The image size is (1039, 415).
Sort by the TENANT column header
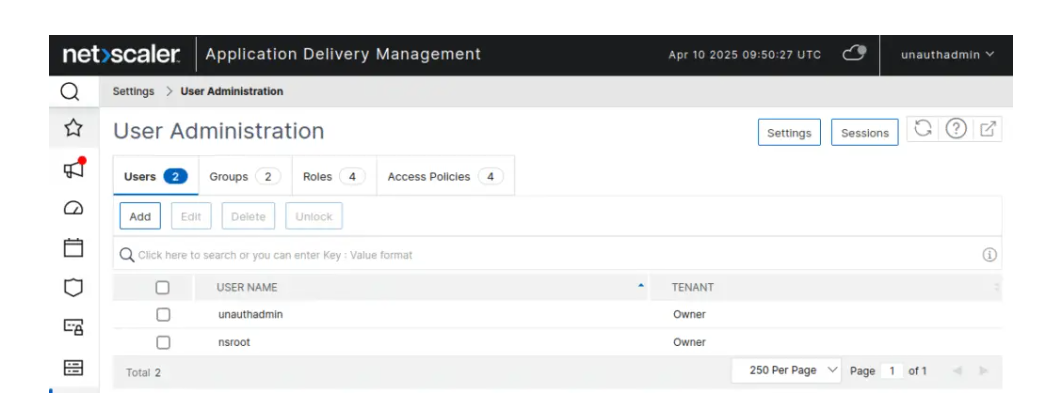tap(692, 287)
